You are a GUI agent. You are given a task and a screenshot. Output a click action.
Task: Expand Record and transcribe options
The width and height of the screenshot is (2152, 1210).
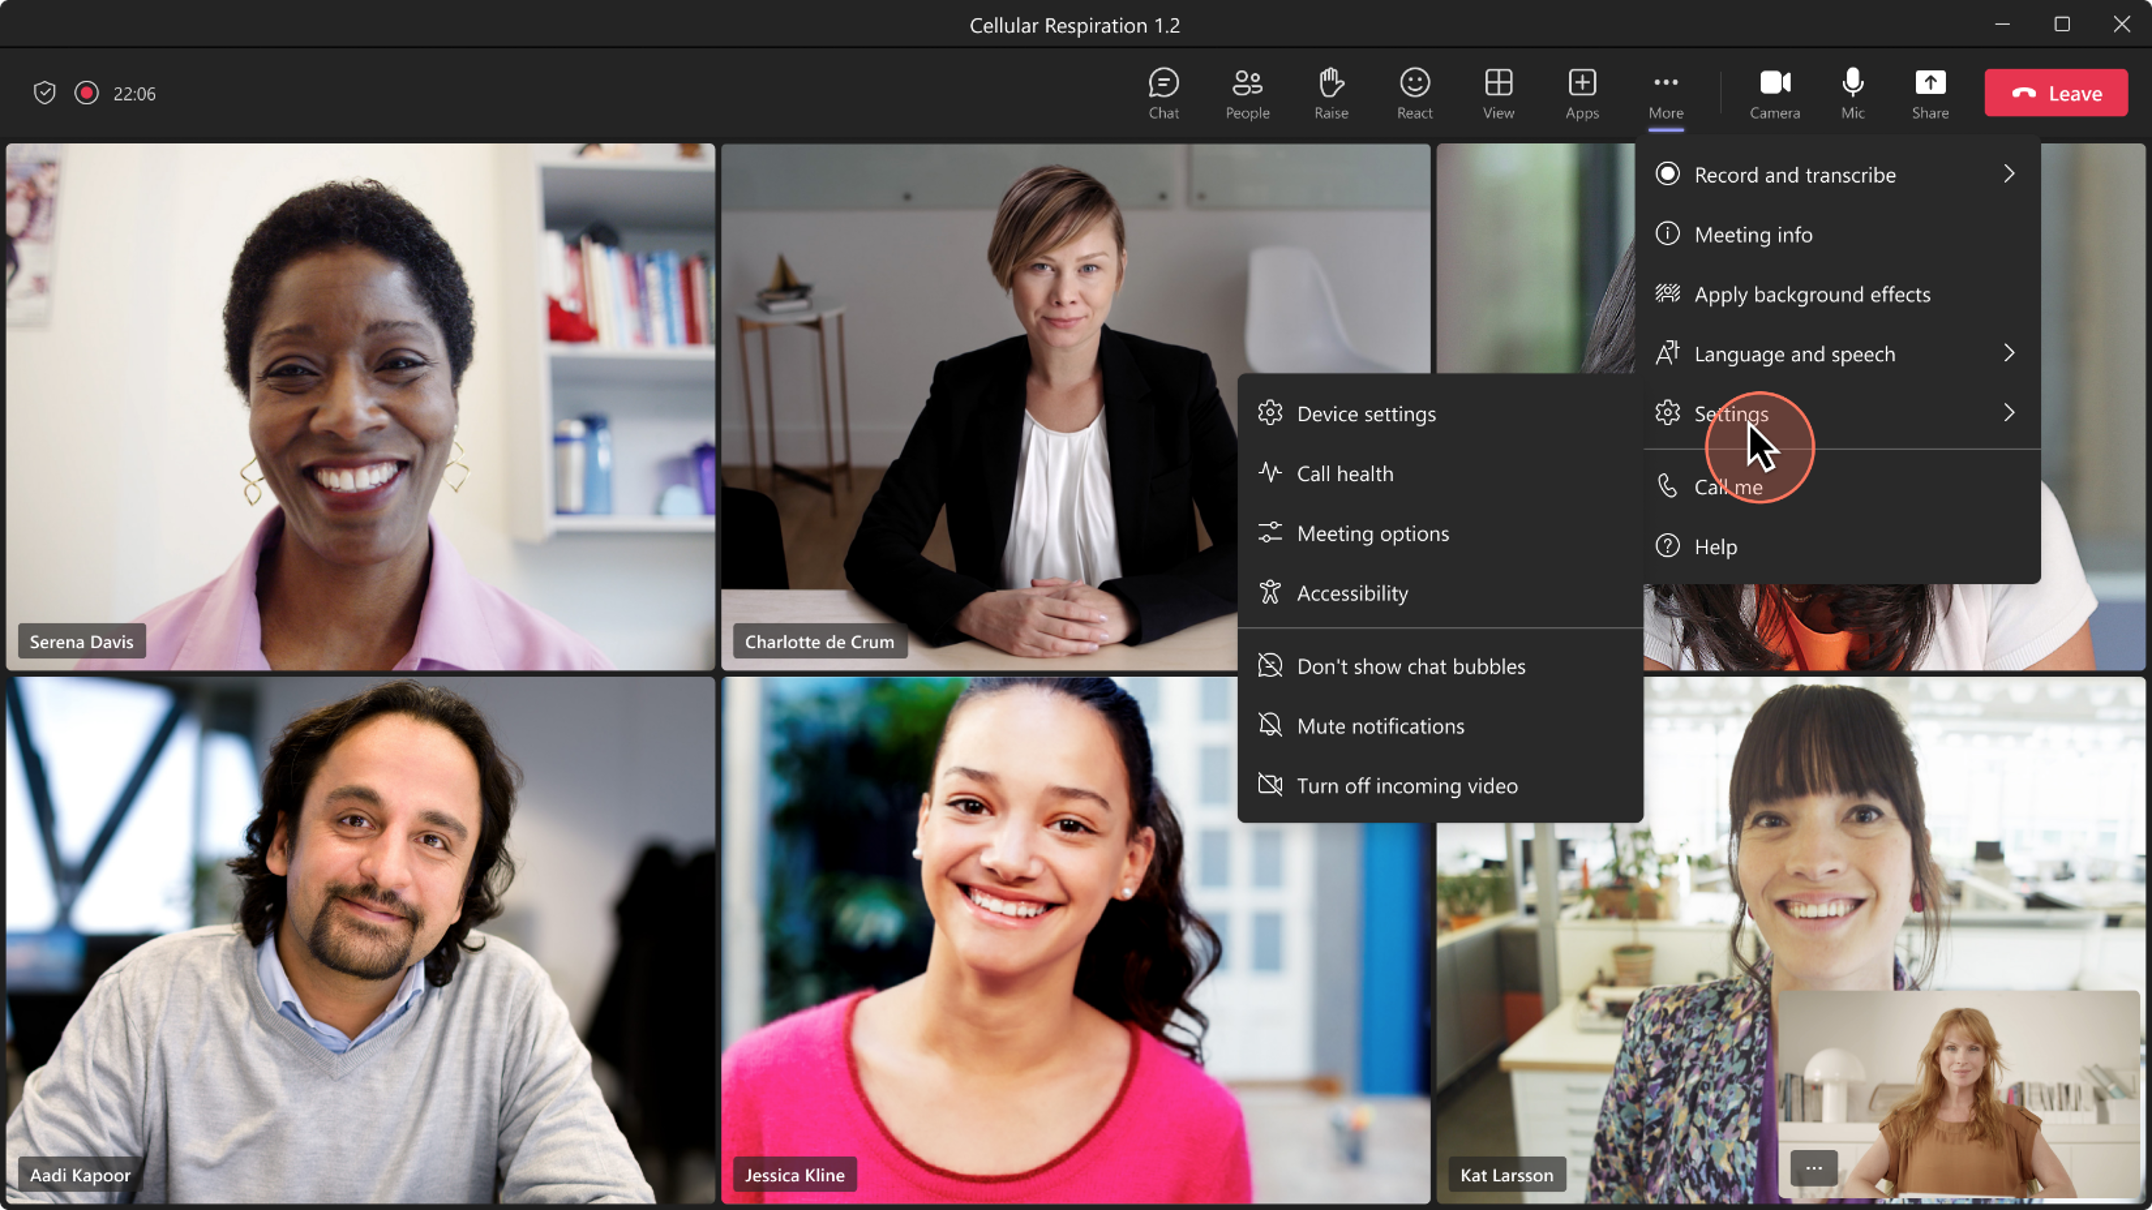click(x=2007, y=173)
